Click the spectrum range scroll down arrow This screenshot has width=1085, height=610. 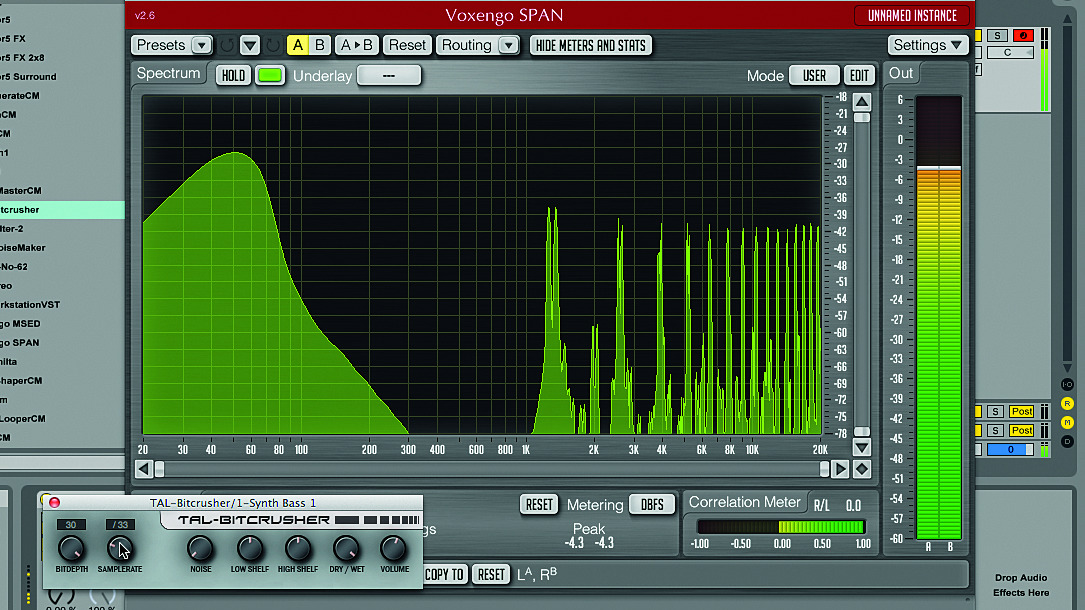coord(861,448)
